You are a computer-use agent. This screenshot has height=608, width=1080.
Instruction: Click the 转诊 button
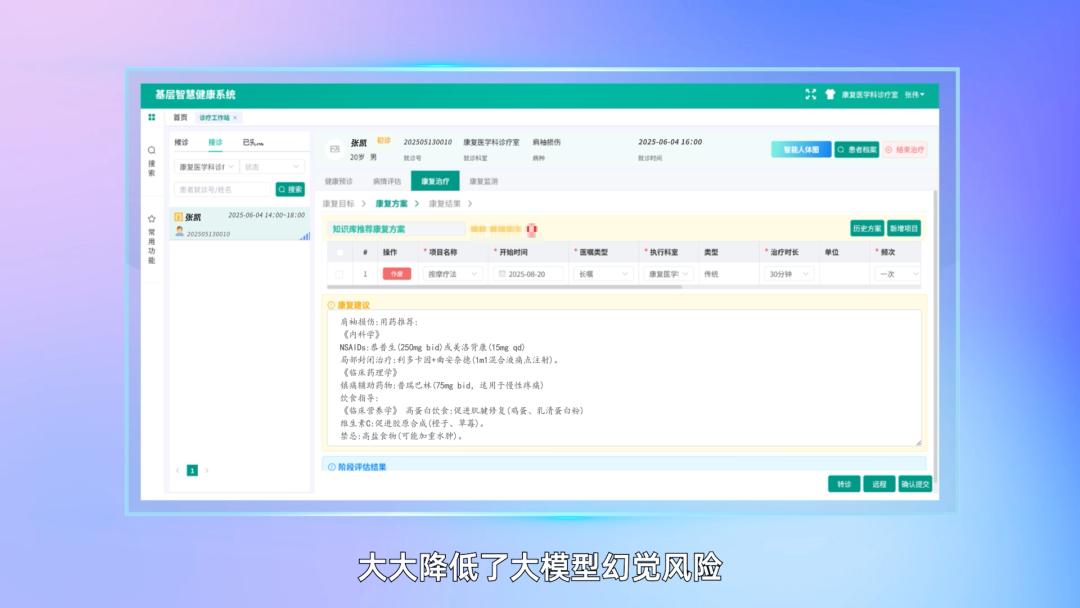(844, 484)
